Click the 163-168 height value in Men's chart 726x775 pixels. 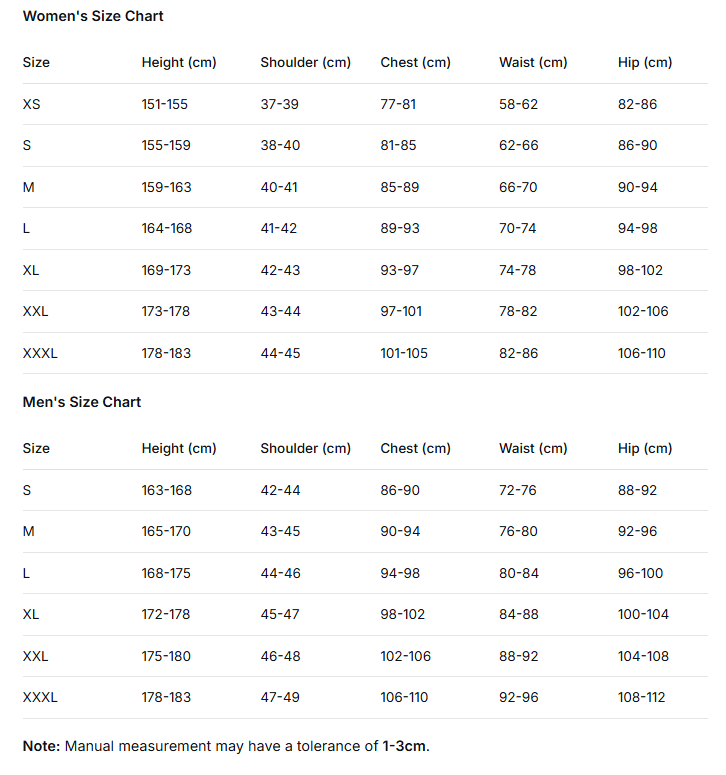(166, 490)
